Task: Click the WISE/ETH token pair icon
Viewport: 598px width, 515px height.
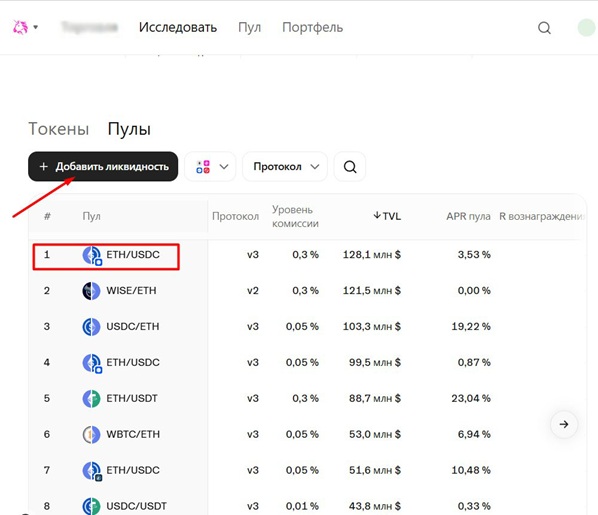Action: (x=91, y=291)
